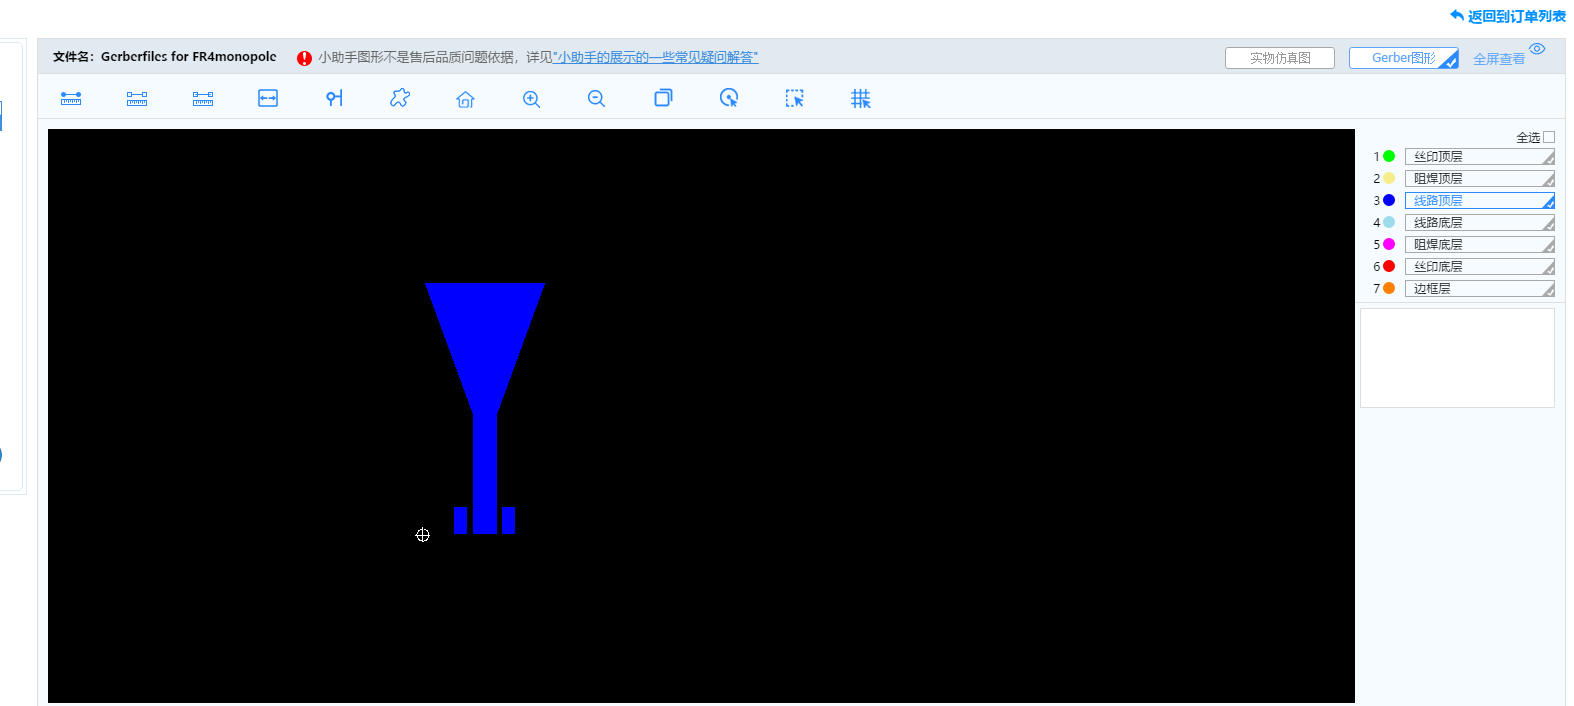
Task: Check the 全选 select-all checkbox
Action: pyautogui.click(x=1549, y=137)
